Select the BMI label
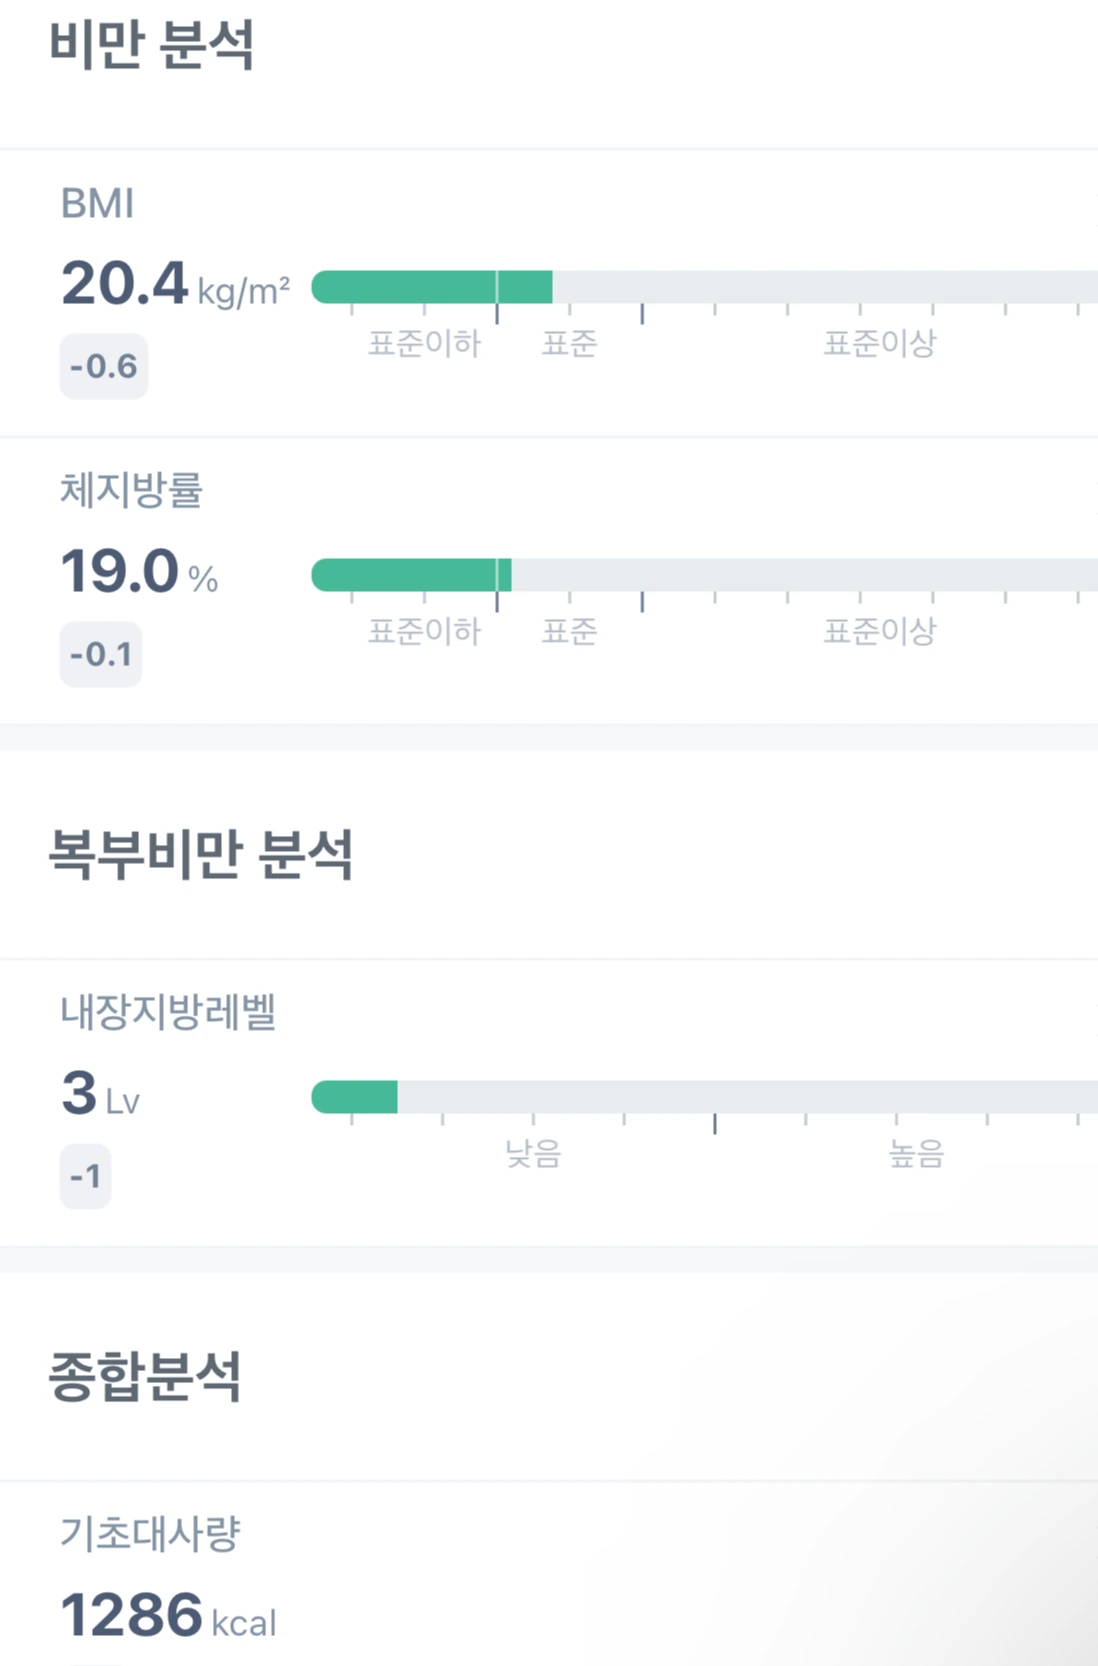Image resolution: width=1098 pixels, height=1666 pixels. click(x=97, y=203)
